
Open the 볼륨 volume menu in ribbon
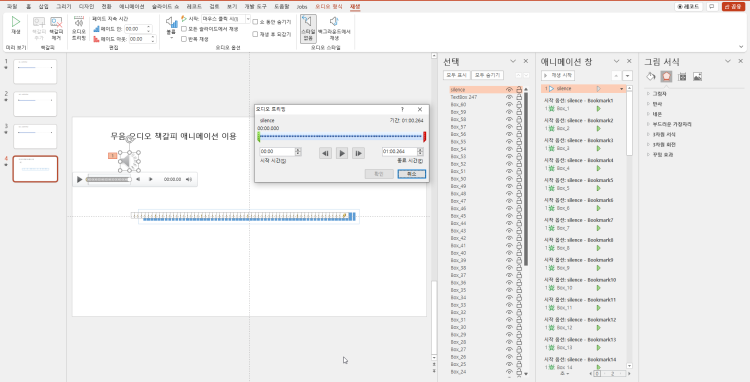coord(171,27)
